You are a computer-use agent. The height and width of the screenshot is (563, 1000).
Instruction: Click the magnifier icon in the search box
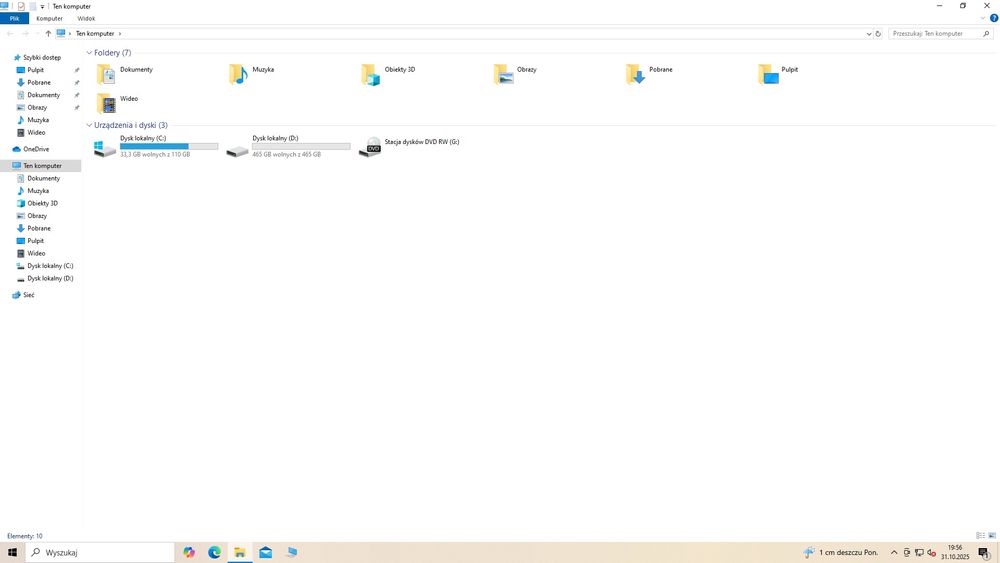coord(986,33)
